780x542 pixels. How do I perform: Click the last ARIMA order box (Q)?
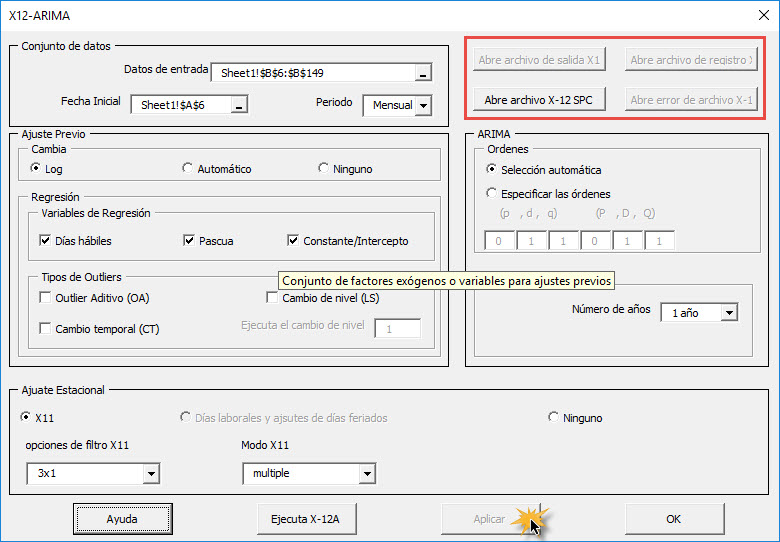click(660, 241)
